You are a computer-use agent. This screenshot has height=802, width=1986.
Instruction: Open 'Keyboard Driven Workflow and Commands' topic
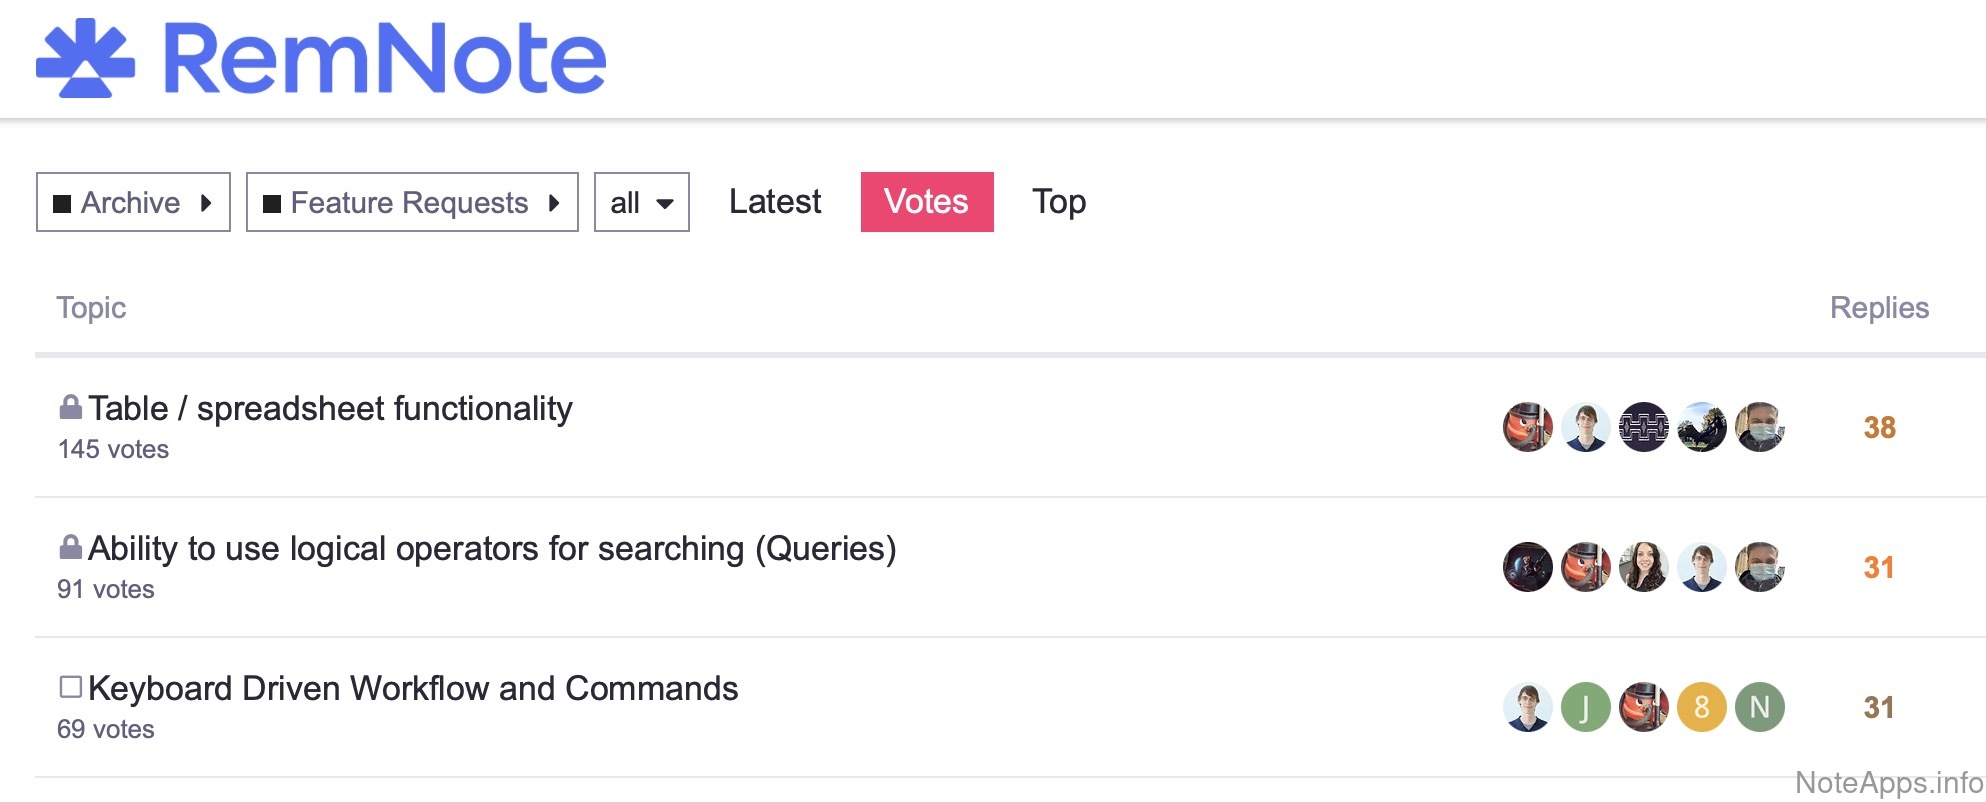[x=413, y=689]
